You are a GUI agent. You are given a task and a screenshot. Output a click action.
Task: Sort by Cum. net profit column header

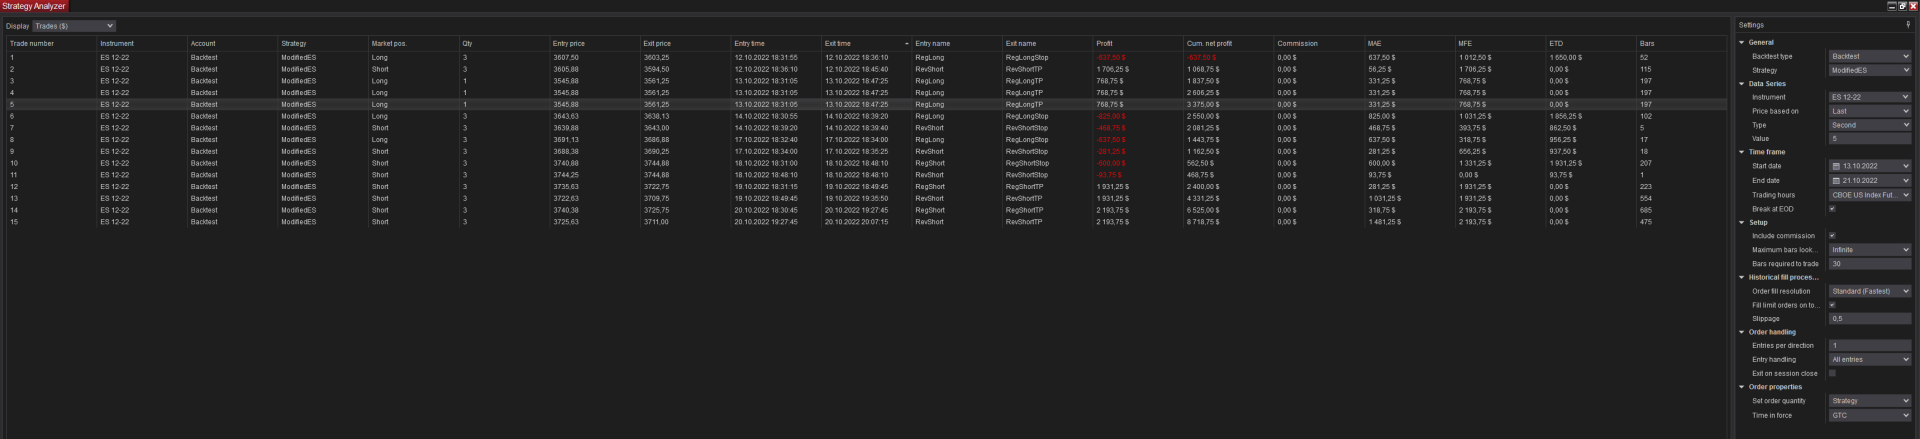[x=1228, y=44]
